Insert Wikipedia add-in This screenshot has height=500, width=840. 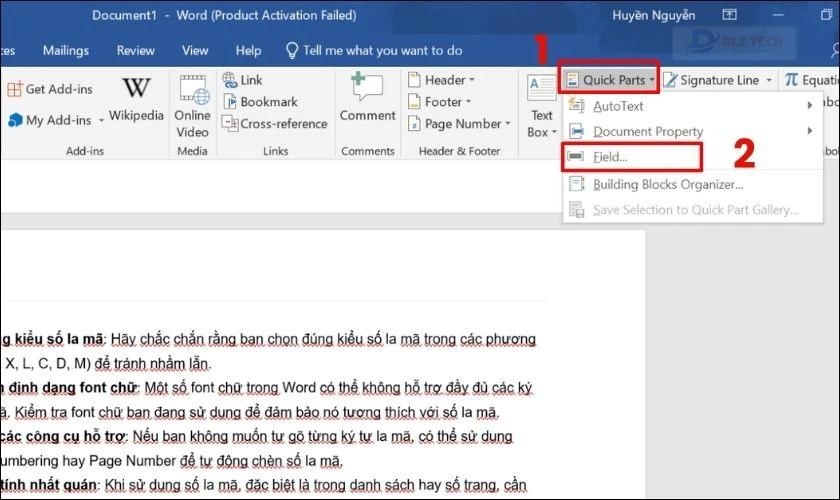[x=136, y=100]
